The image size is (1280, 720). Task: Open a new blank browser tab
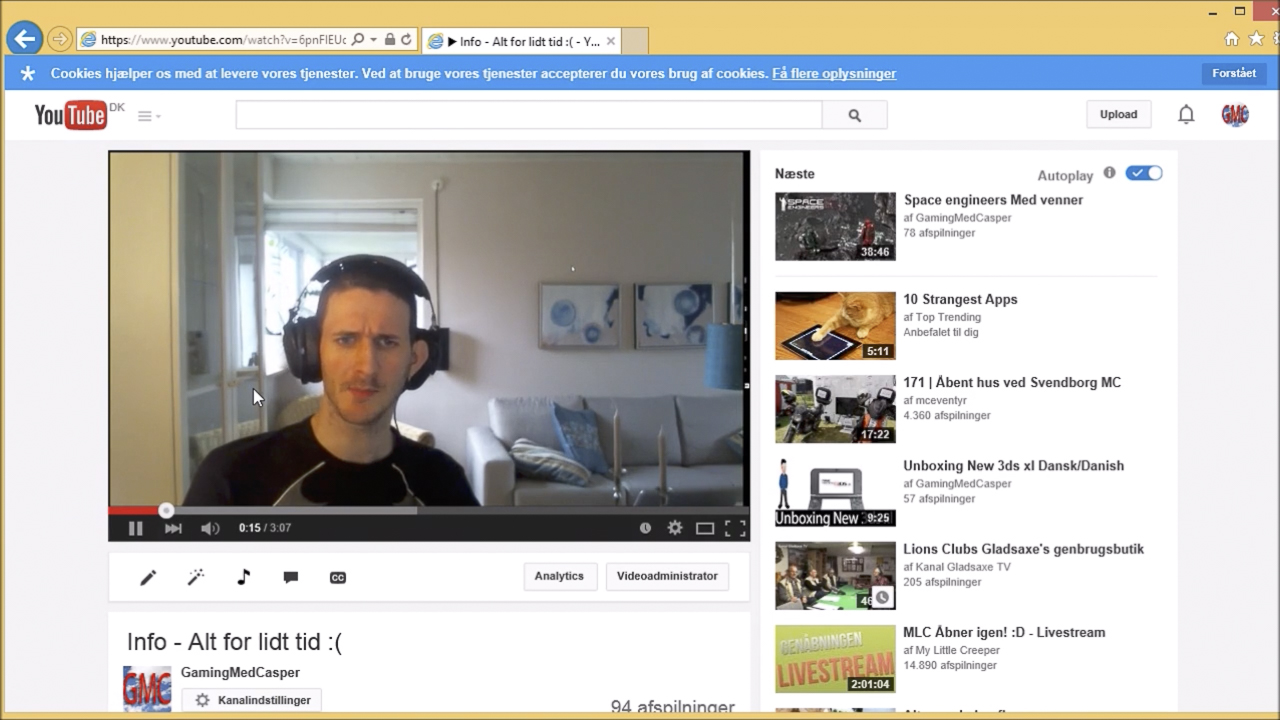[635, 41]
